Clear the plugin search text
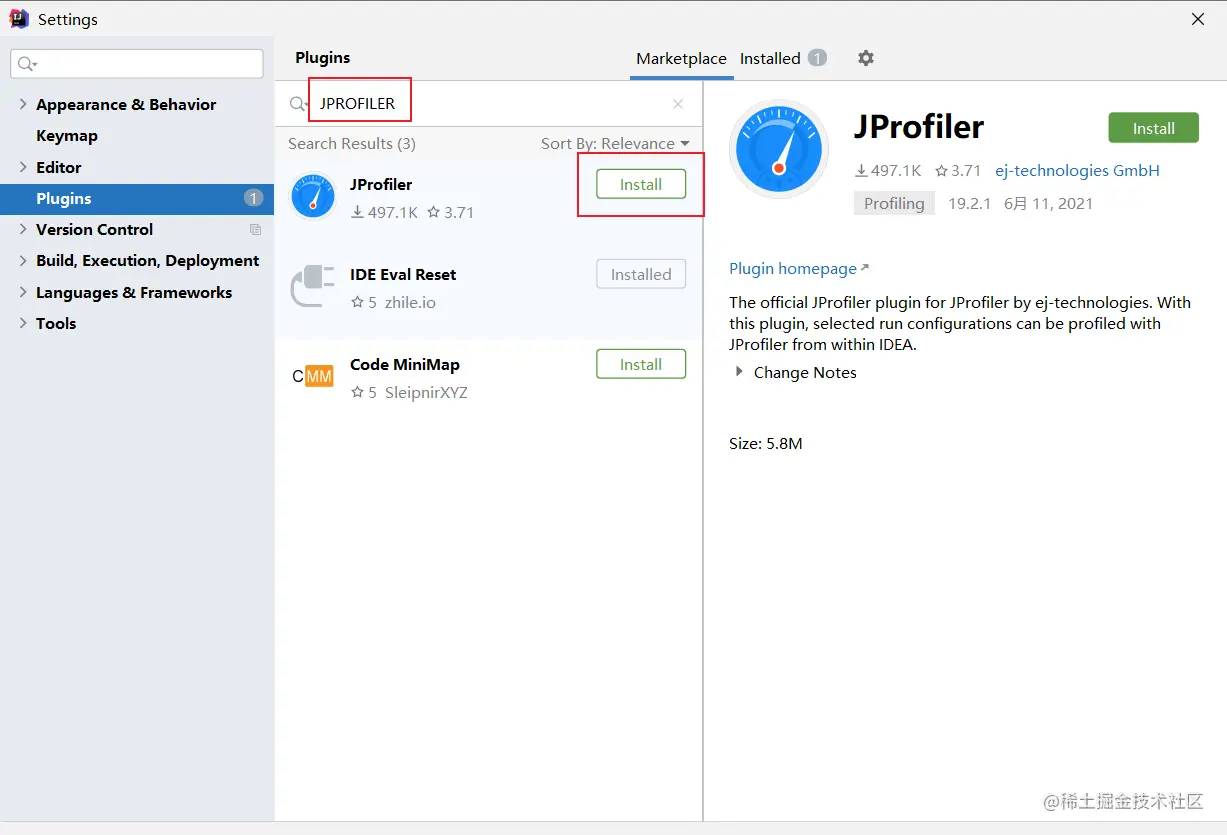Screen dimensions: 1227x835 [x=678, y=104]
